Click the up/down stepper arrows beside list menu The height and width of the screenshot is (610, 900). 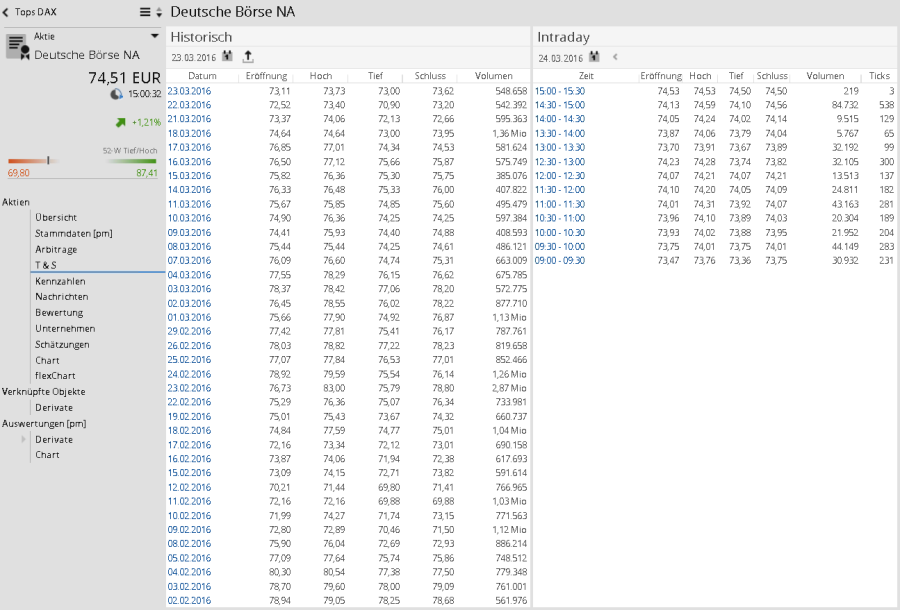(x=158, y=13)
